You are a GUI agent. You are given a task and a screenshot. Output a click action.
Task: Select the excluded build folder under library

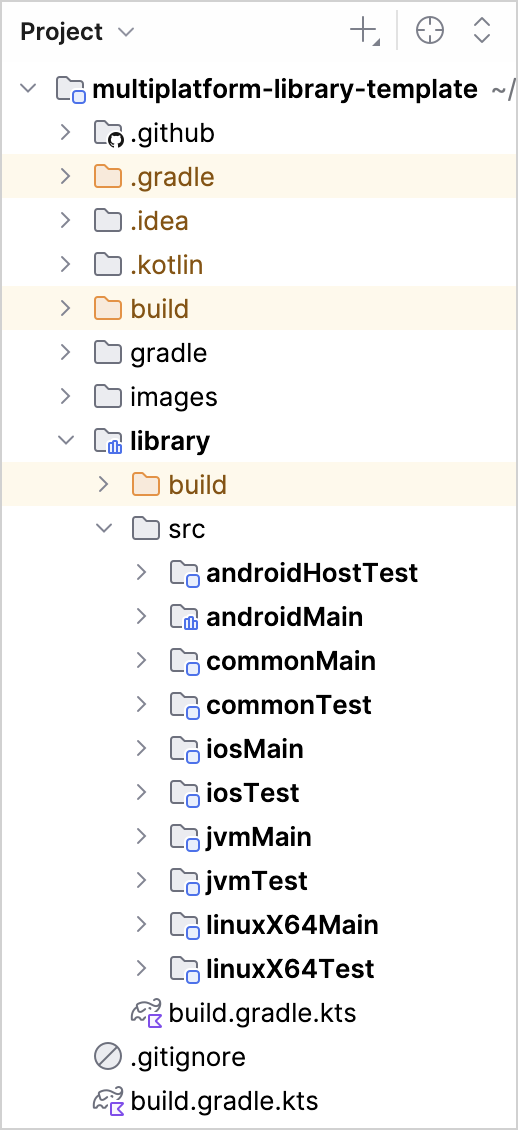197,485
